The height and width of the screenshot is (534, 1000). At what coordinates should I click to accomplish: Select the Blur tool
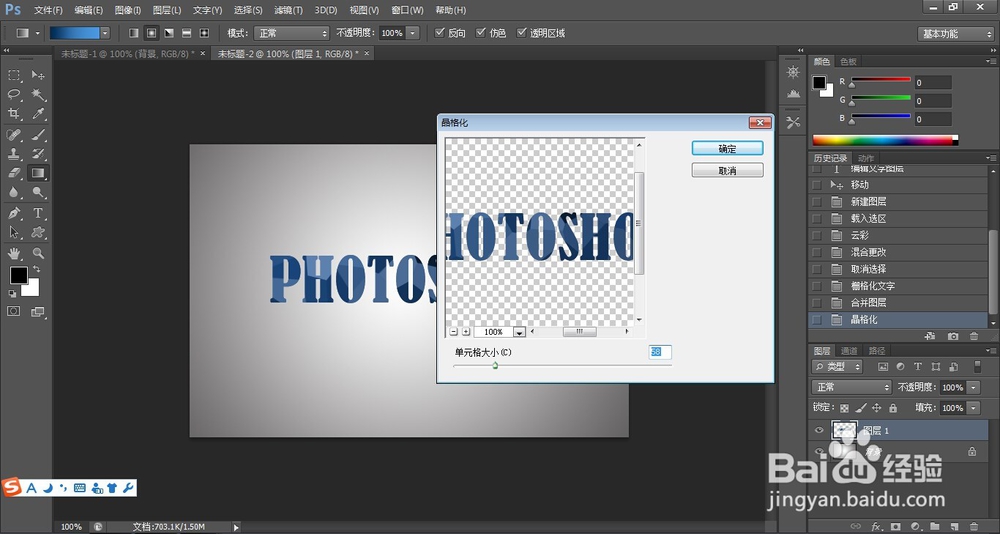tap(14, 192)
